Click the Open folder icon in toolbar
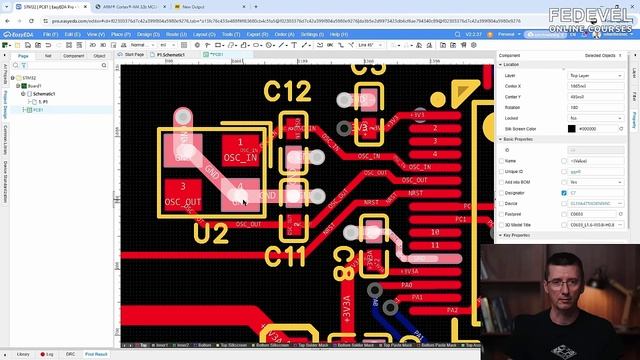640x360 pixels. point(18,45)
